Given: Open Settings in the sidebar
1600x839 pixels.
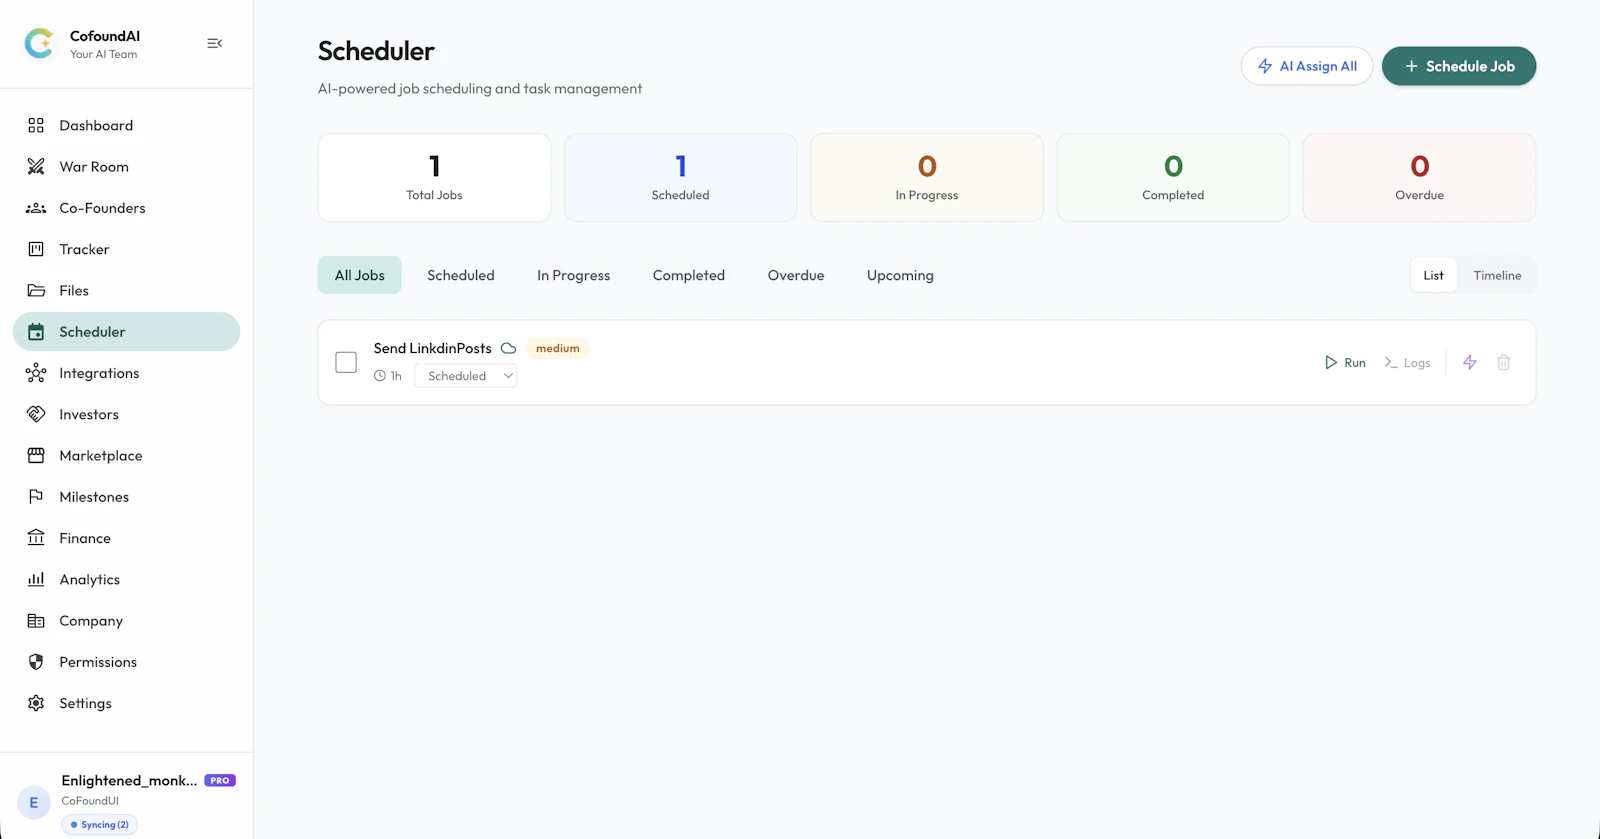Looking at the screenshot, I should [x=126, y=703].
